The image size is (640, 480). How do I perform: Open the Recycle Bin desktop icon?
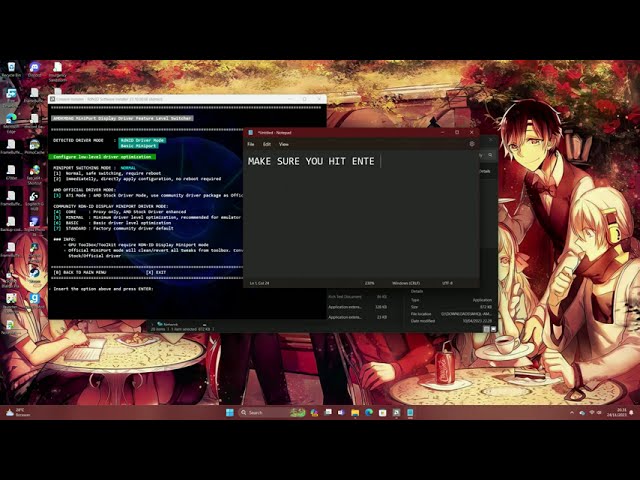pyautogui.click(x=11, y=68)
